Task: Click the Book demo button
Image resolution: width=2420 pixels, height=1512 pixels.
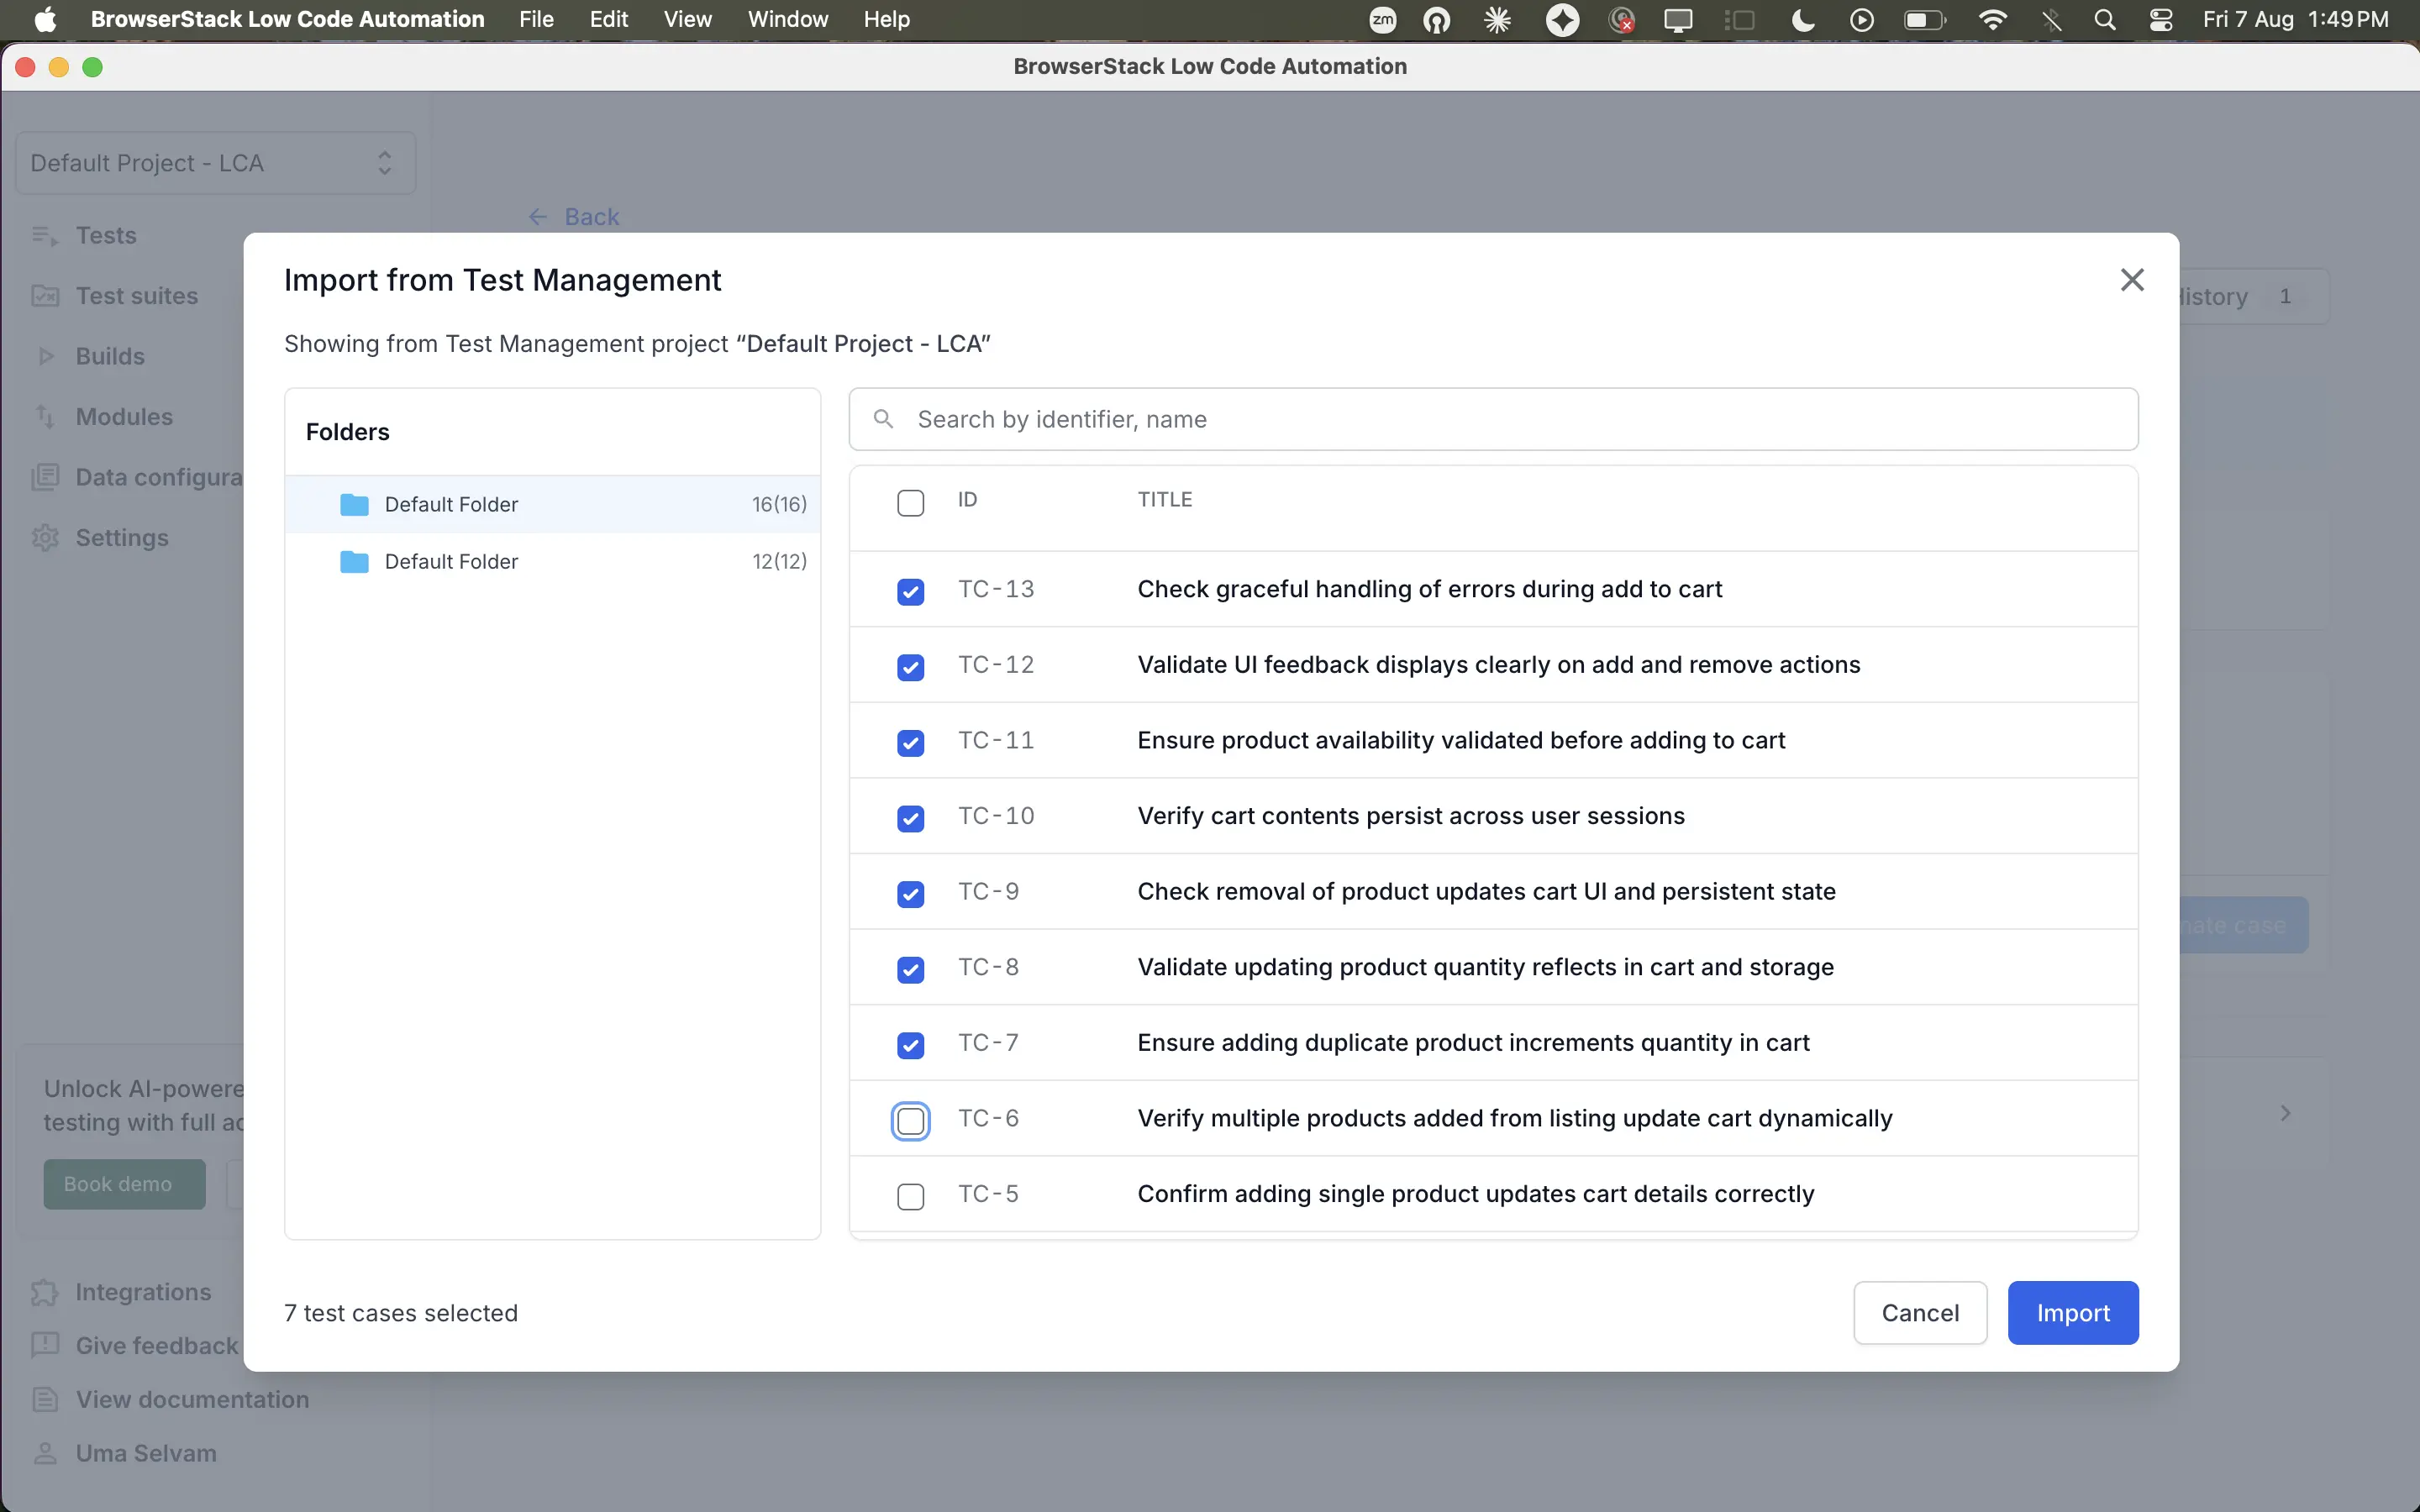Action: coord(124,1184)
